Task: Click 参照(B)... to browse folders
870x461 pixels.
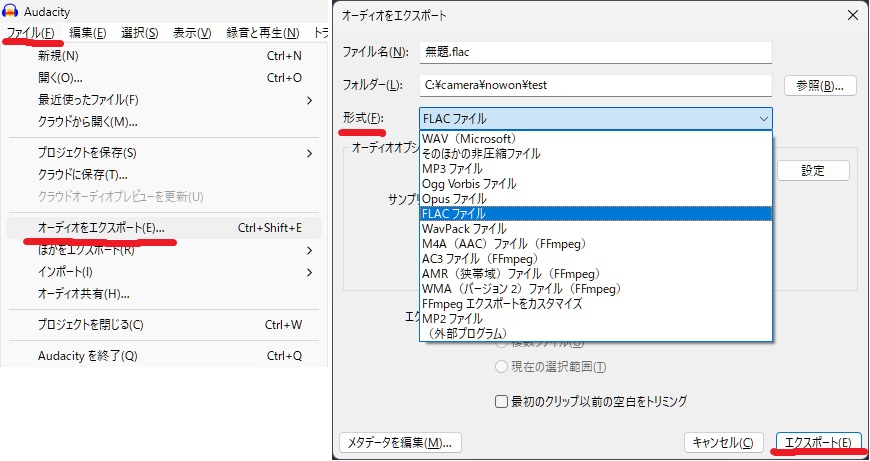Action: pos(819,85)
